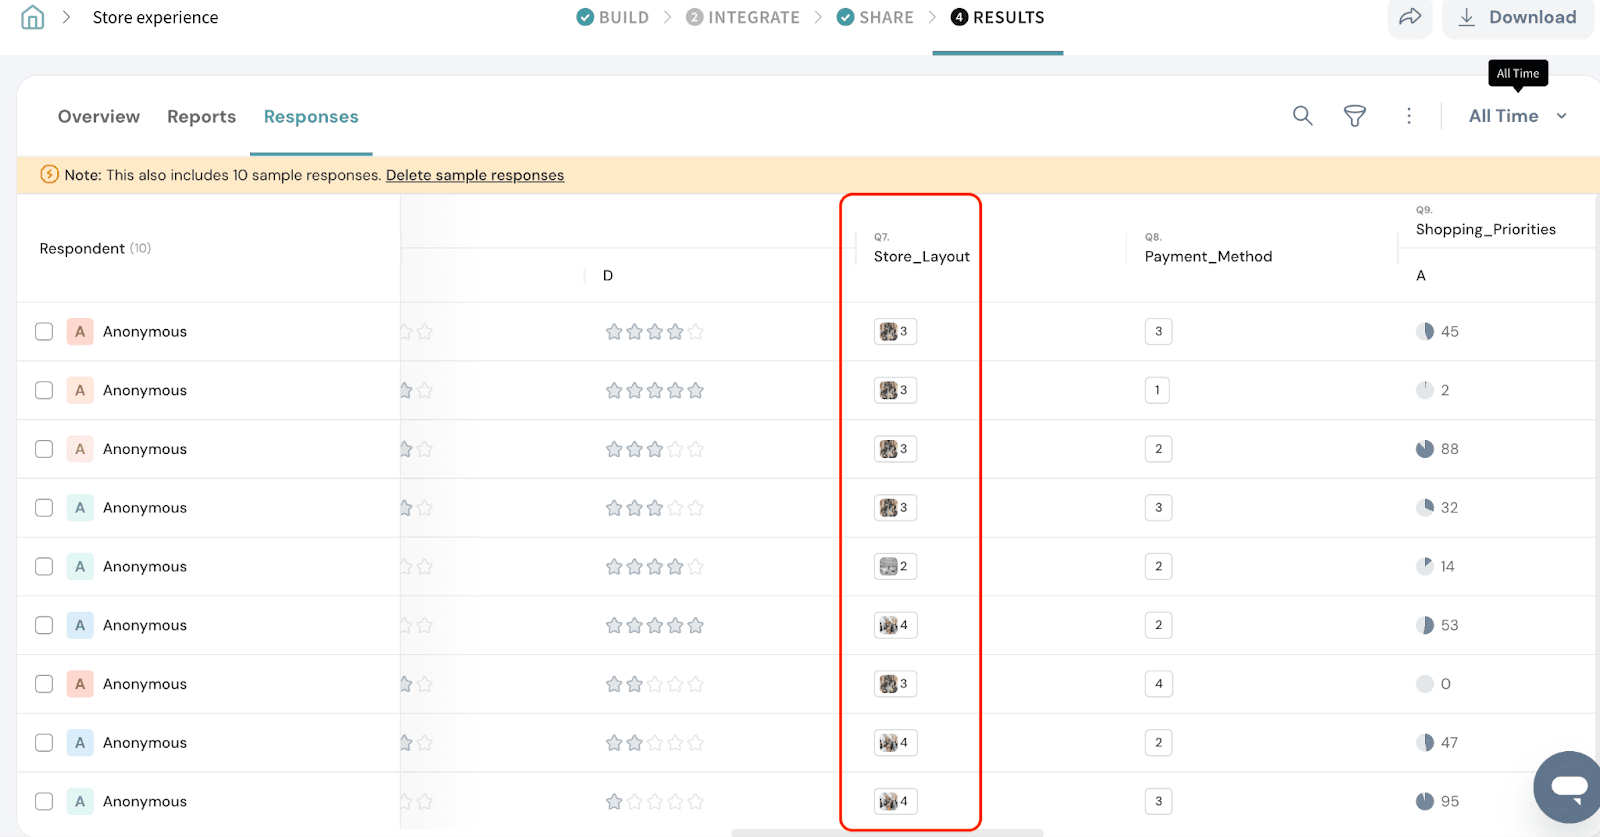Screen dimensions: 1600x837
Task: Click the horizontal scrollbar at bottom
Action: (x=887, y=832)
